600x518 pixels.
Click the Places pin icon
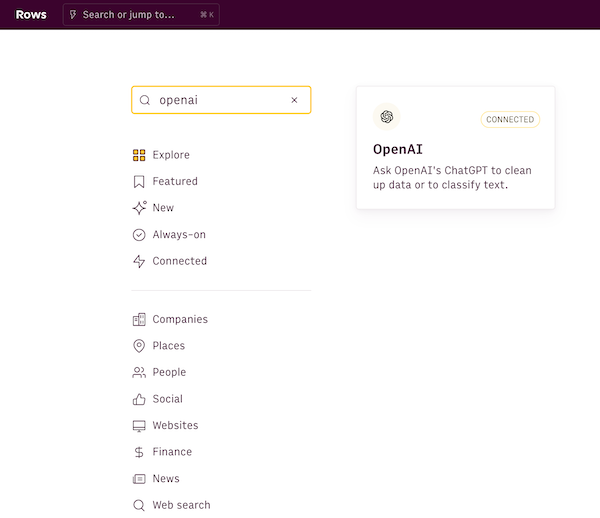(139, 346)
